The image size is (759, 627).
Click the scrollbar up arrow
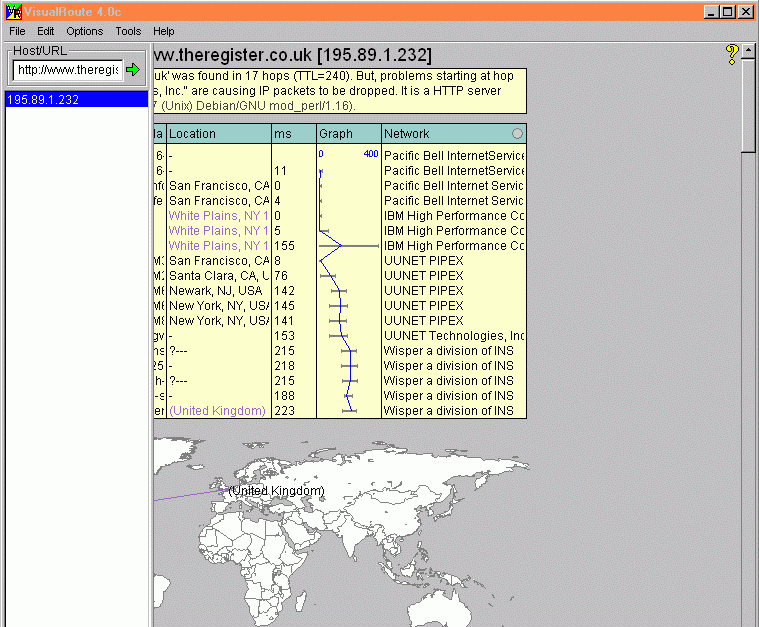[x=749, y=49]
